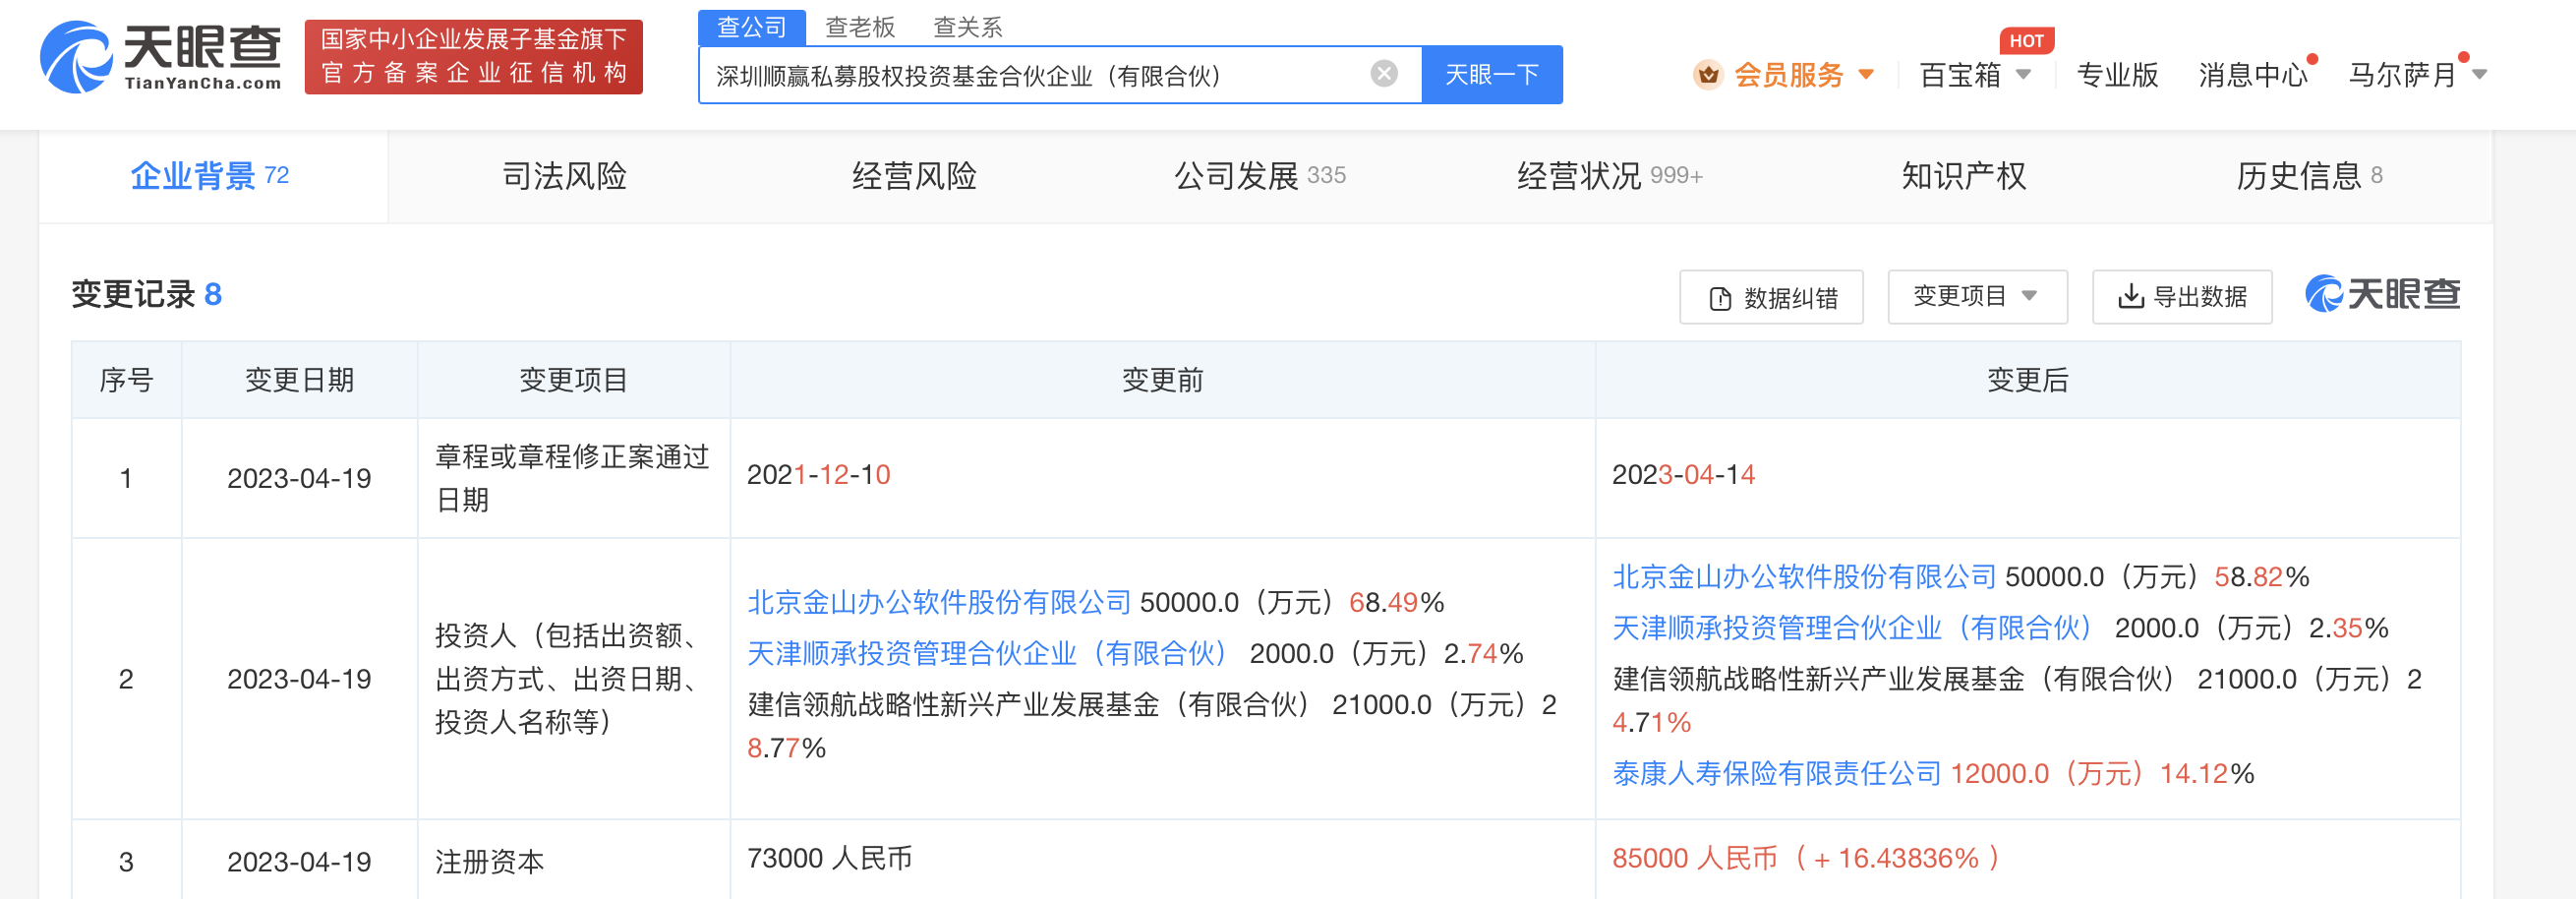Click the 数据纠错 button
2576x899 pixels.
(1771, 297)
